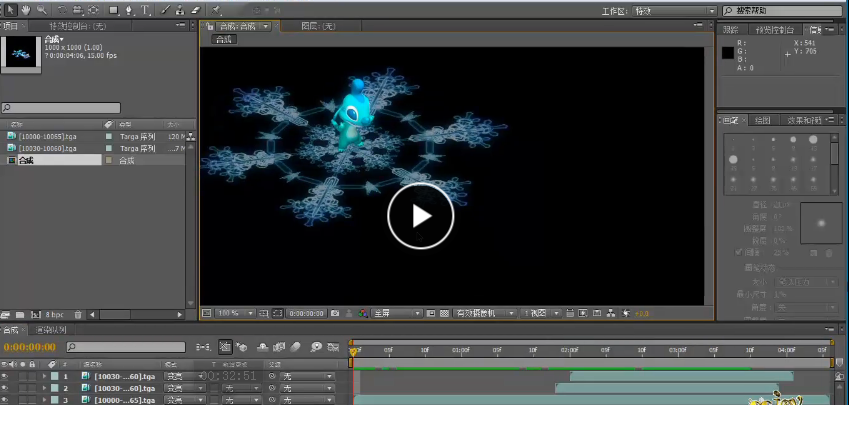849x428 pixels.
Task: Click the 合成 breadcrumb button in viewer
Action: (224, 39)
